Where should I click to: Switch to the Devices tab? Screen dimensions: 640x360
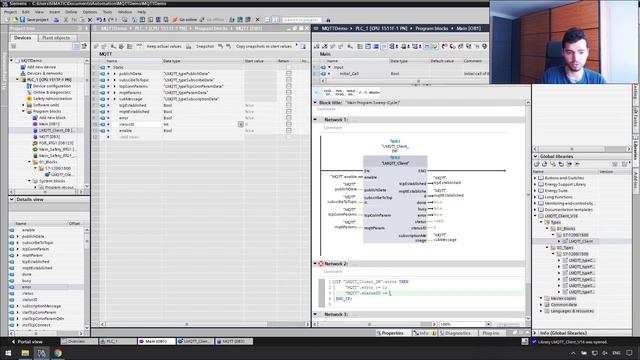pos(23,38)
